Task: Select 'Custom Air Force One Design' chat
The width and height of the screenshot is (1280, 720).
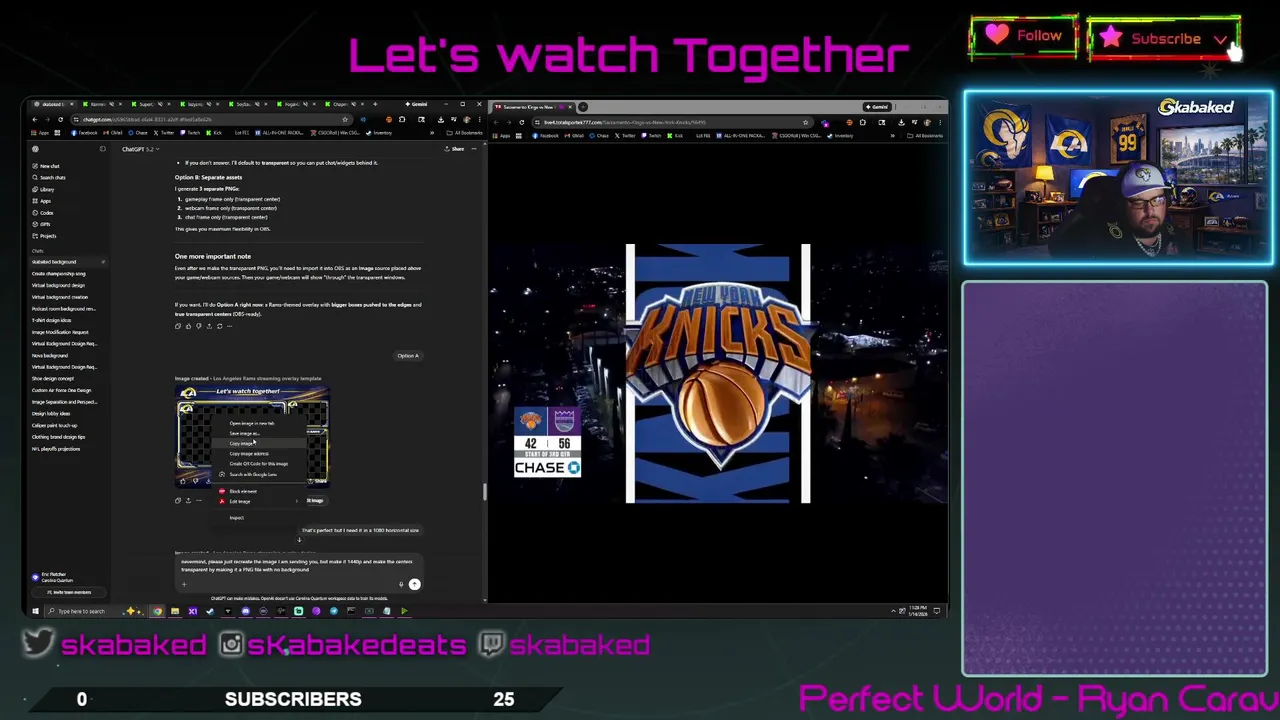Action: [61, 390]
